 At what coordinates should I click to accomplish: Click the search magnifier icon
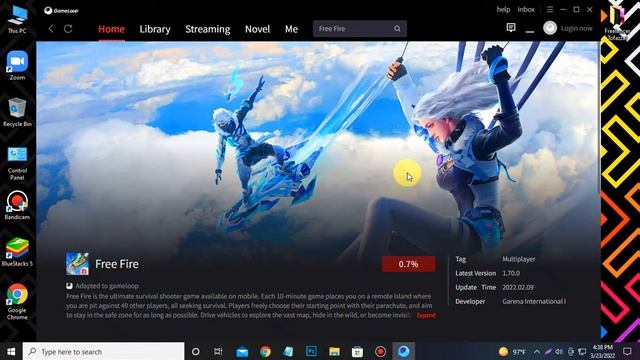(397, 29)
